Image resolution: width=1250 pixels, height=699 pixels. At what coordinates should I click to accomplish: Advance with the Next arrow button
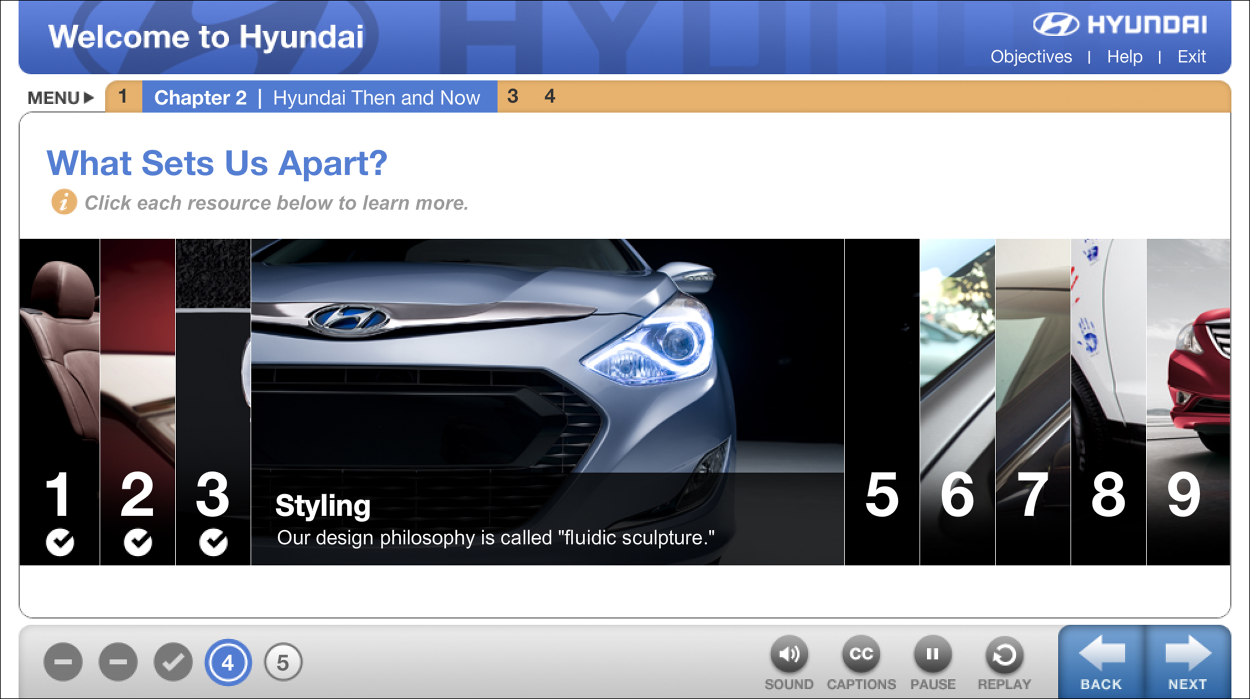[1188, 661]
